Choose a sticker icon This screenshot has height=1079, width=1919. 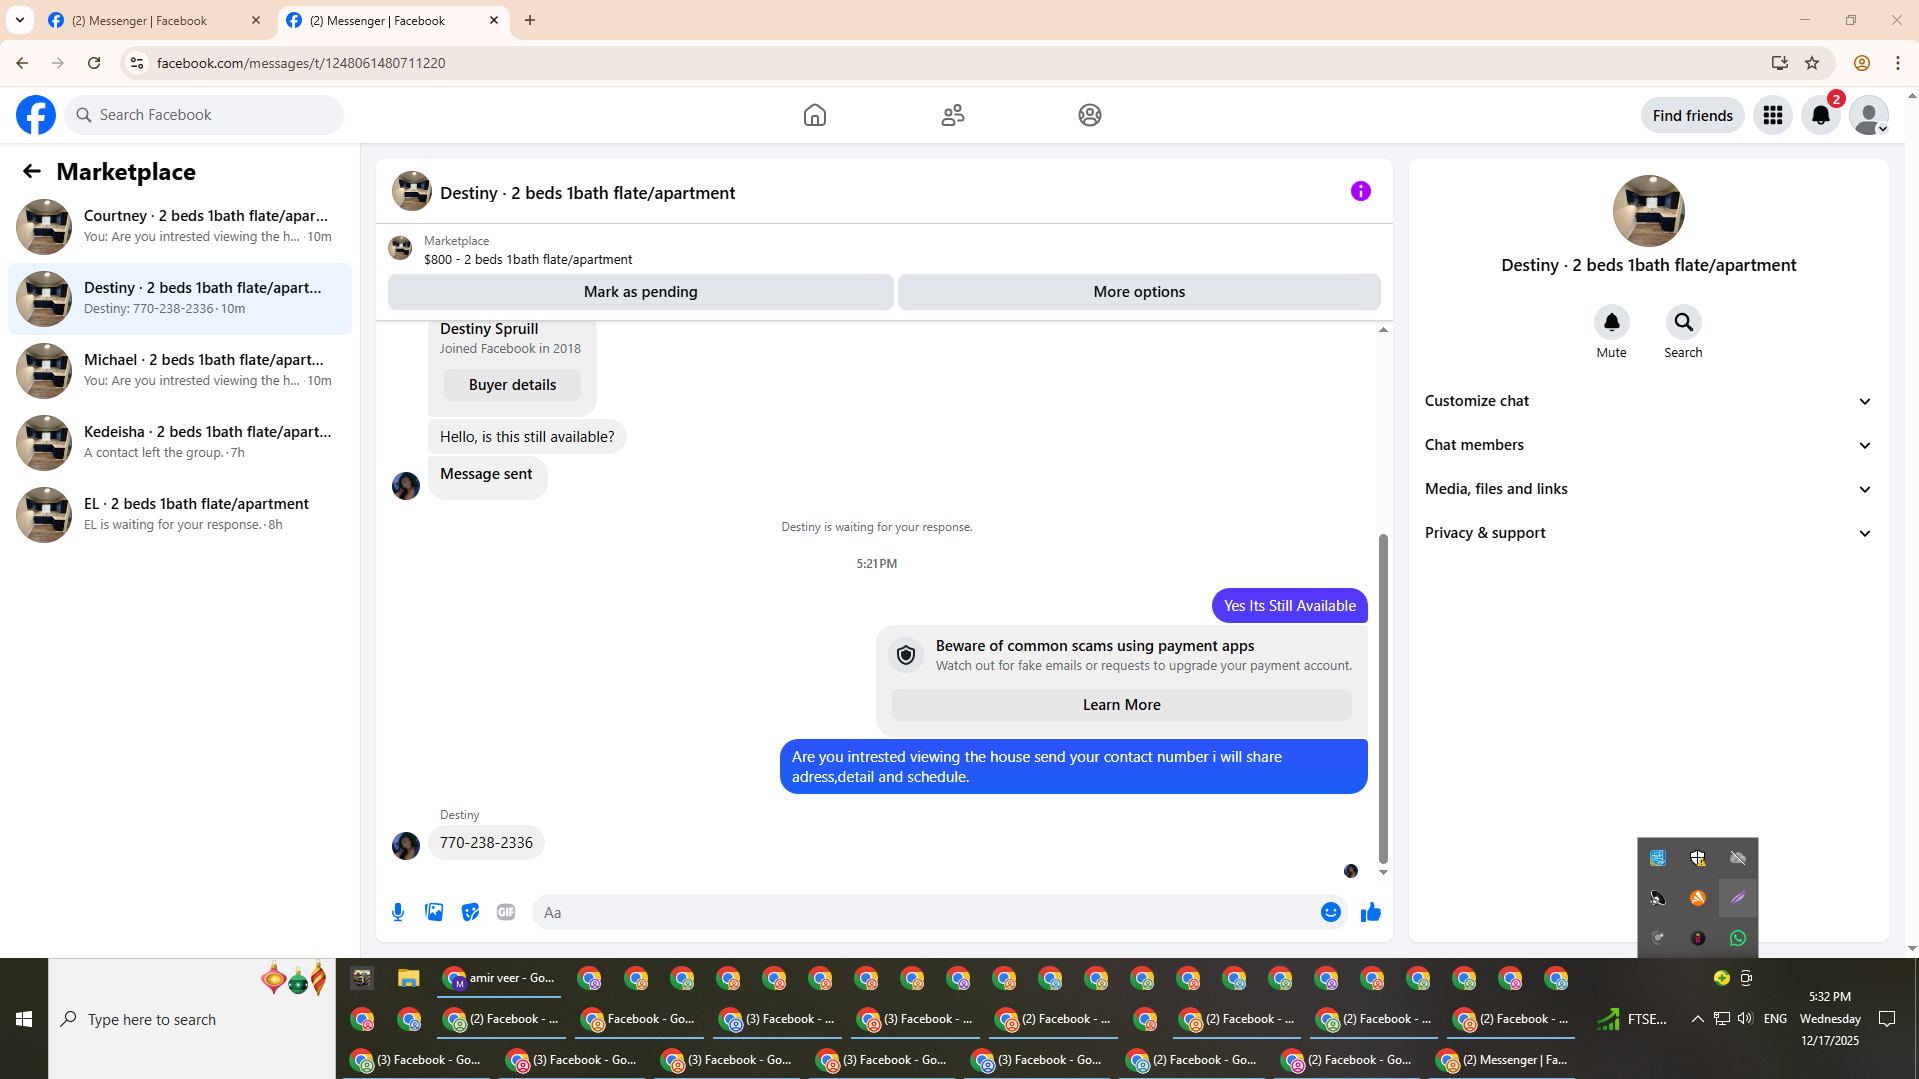[x=470, y=912]
